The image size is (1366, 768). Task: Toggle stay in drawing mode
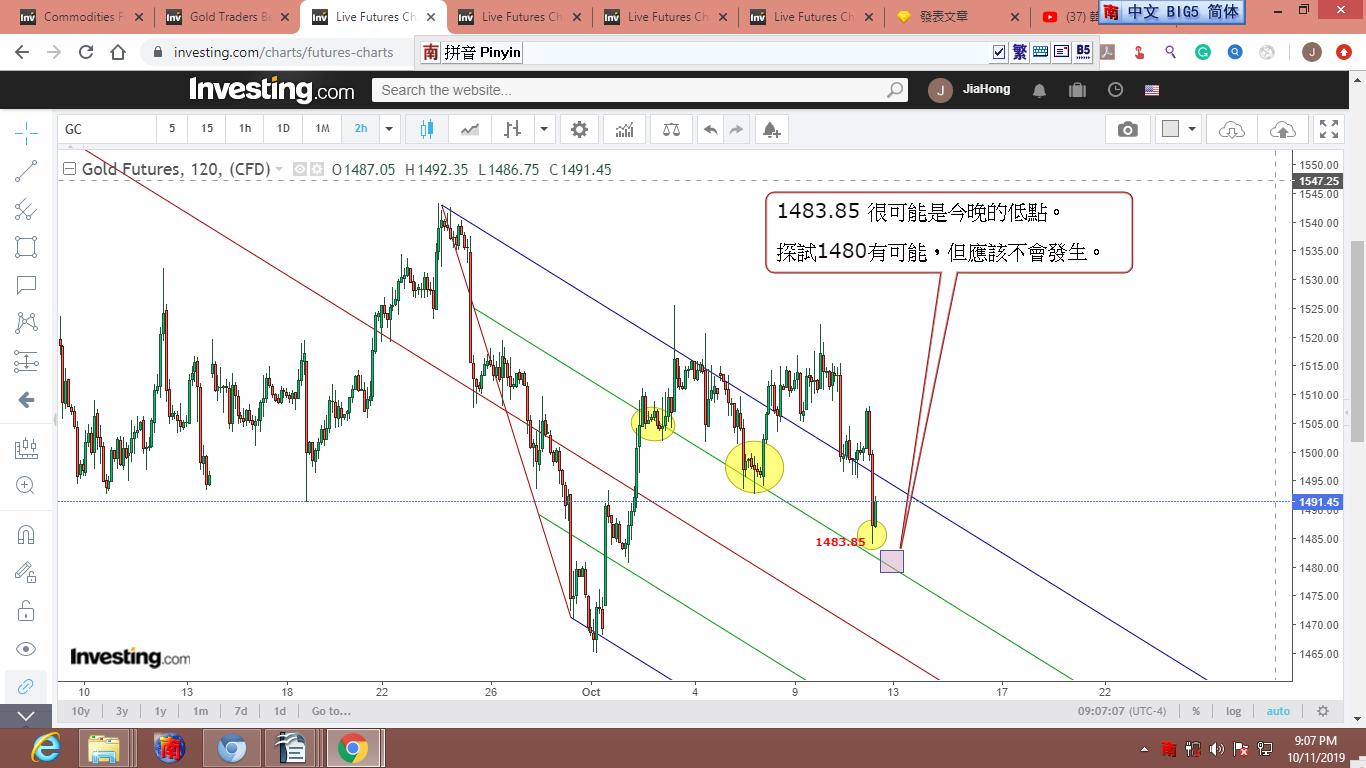point(26,572)
